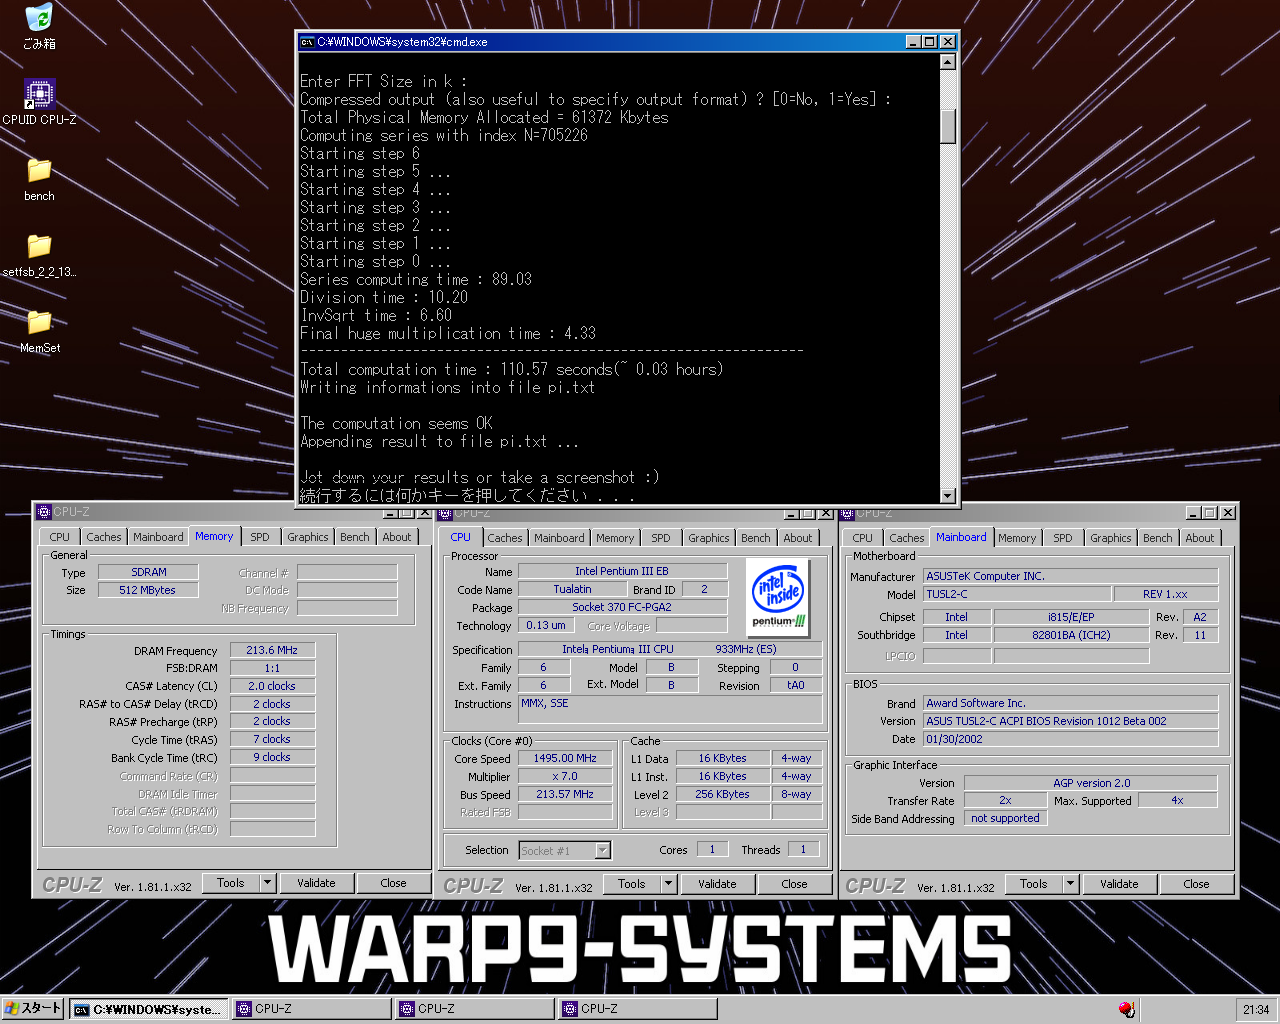Open Memory tab in right CPU-Z window

(1017, 538)
